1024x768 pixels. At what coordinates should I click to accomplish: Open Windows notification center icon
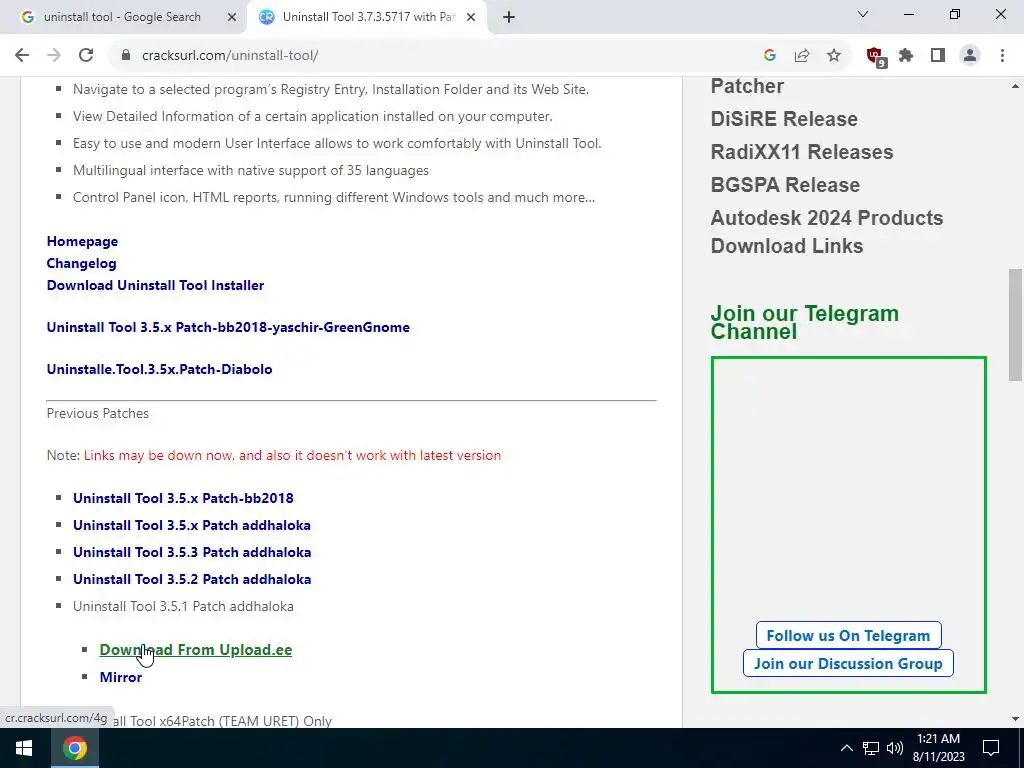tap(991, 748)
